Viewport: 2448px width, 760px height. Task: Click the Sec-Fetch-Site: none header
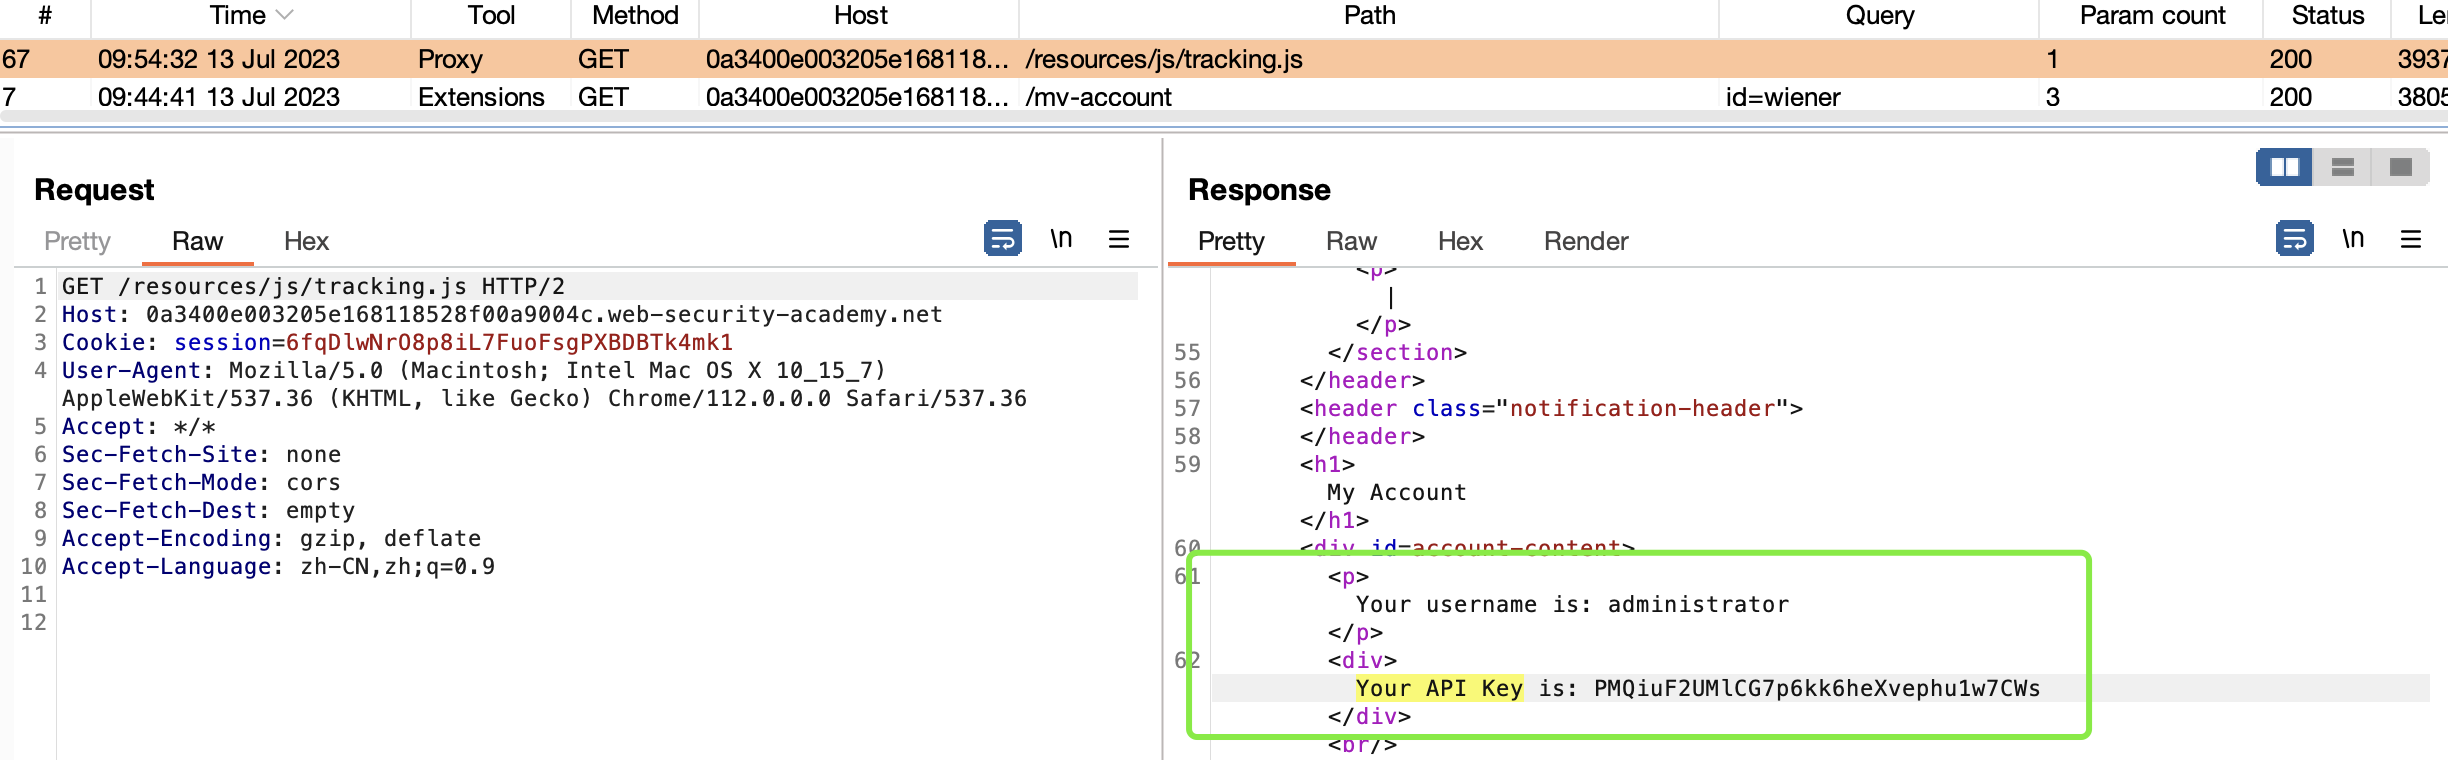pyautogui.click(x=201, y=454)
